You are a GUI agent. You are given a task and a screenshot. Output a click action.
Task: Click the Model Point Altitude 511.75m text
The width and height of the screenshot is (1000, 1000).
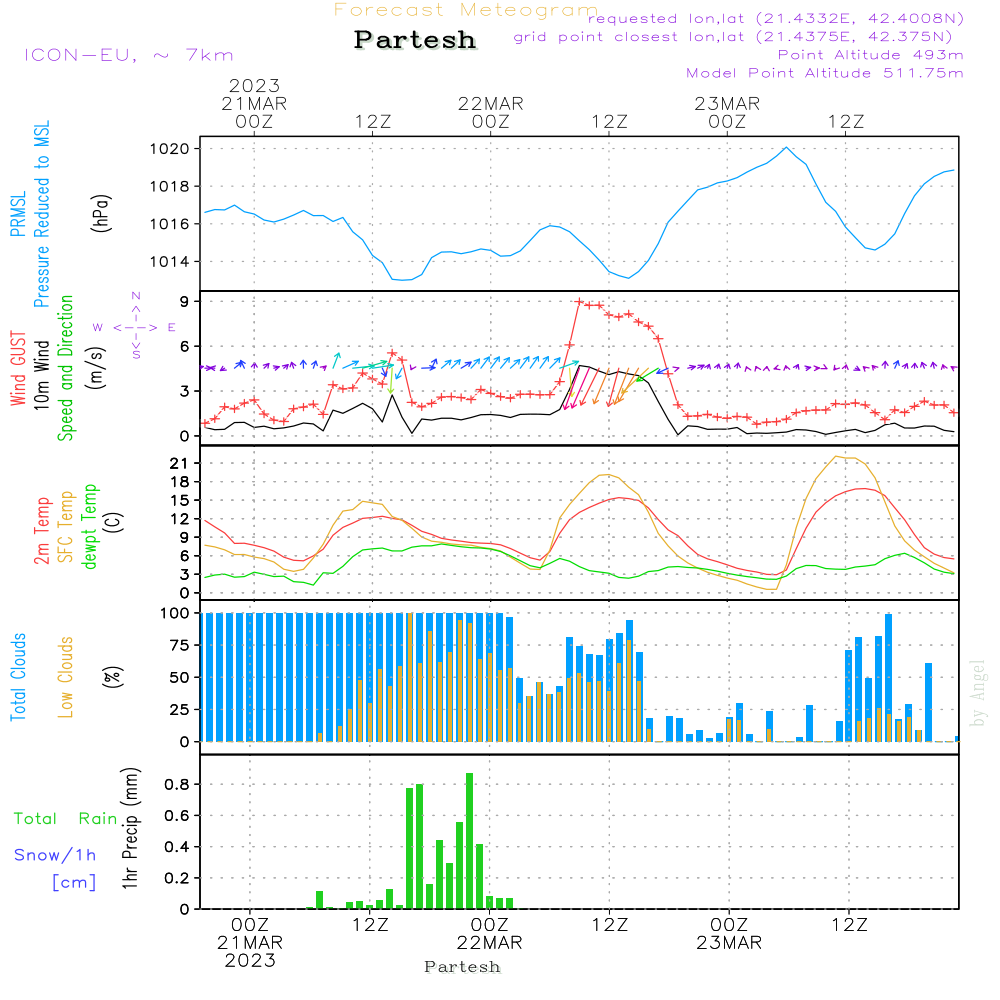(825, 73)
